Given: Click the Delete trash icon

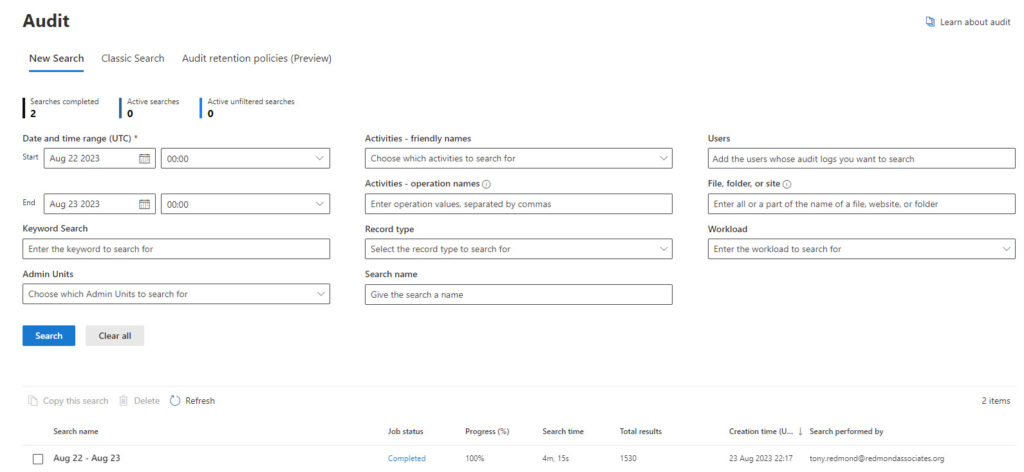Looking at the screenshot, I should (x=123, y=401).
